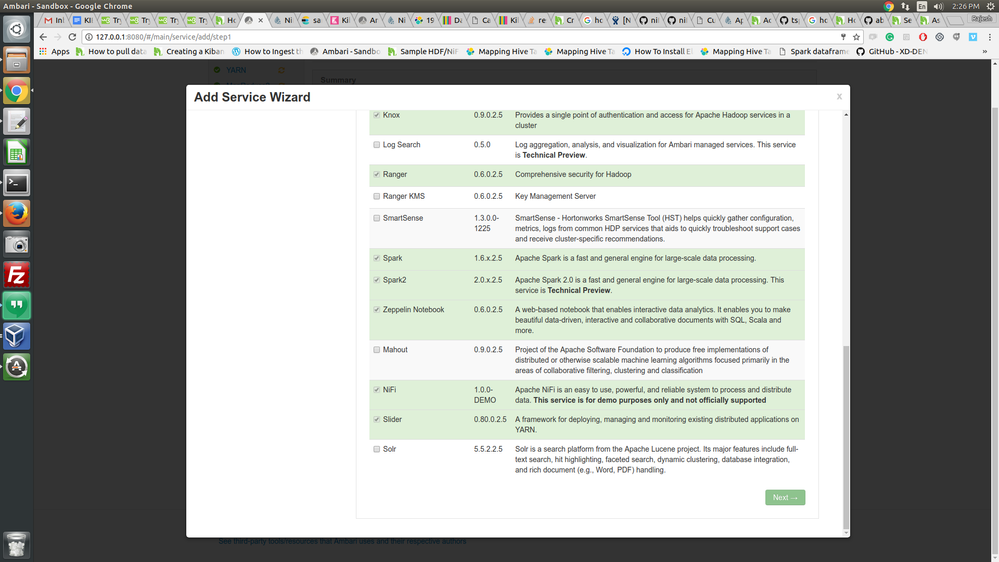
Task: Reload the Ambari page
Action: coord(72,37)
